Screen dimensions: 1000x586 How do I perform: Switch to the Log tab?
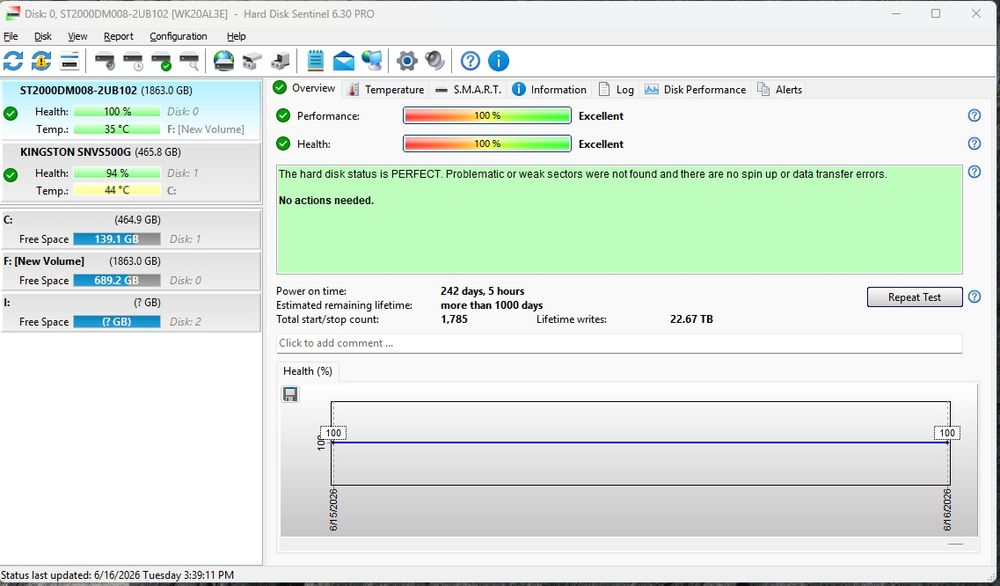[616, 90]
